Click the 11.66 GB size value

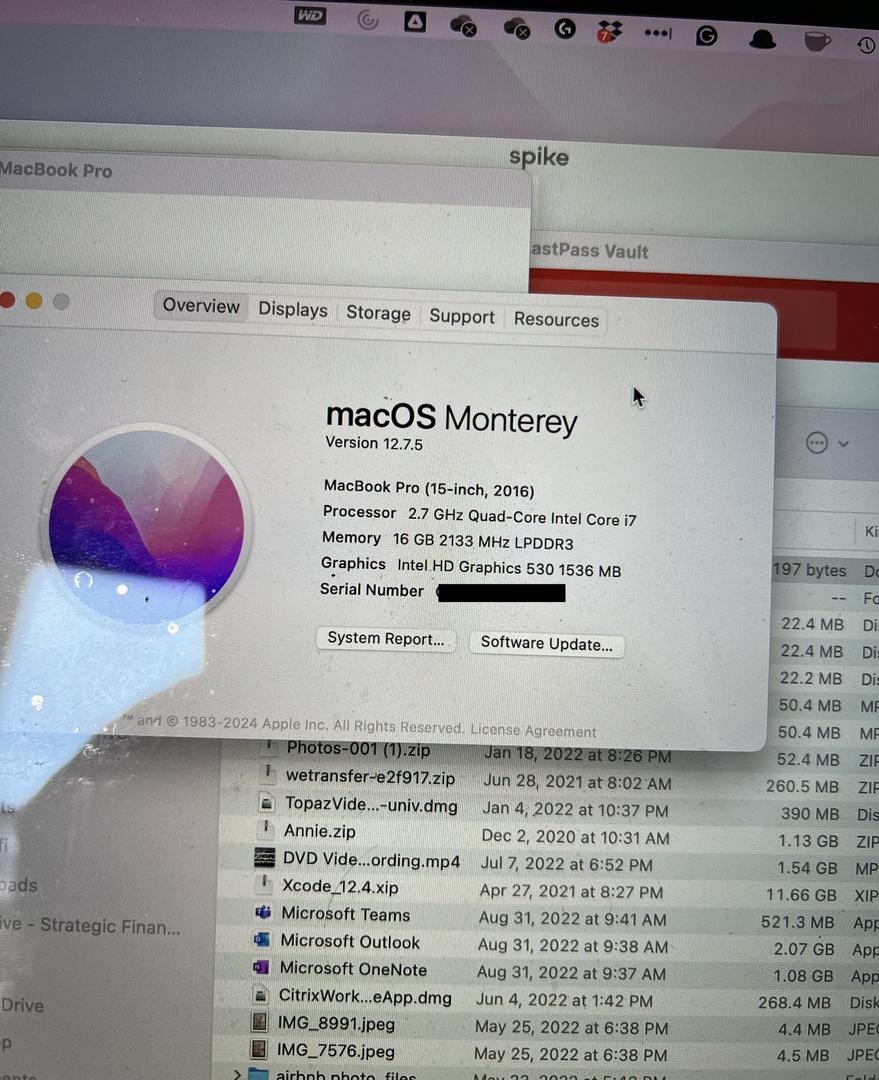801,895
